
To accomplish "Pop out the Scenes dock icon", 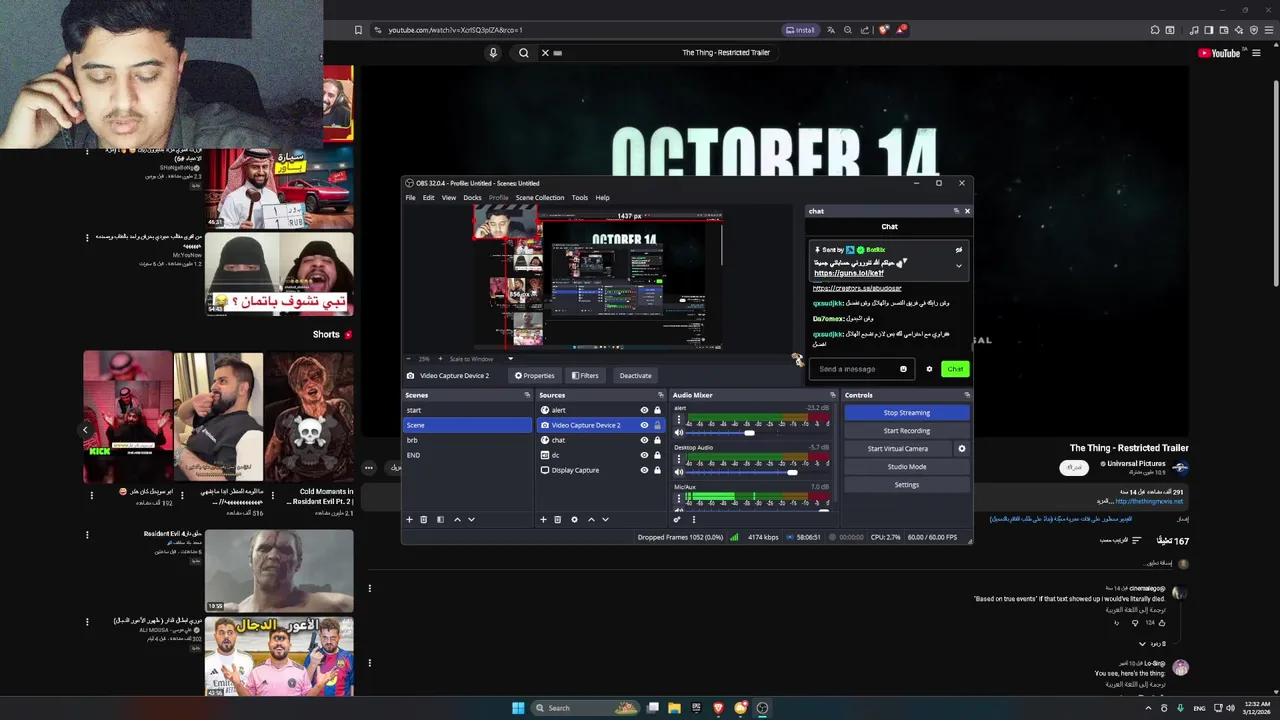I will [527, 395].
